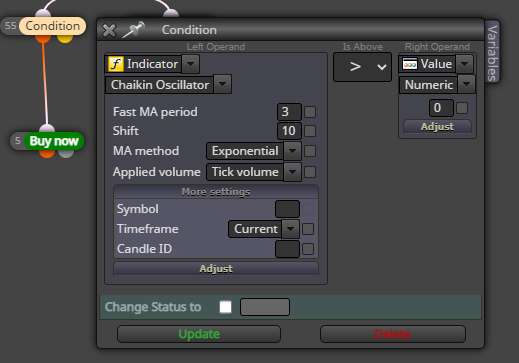Click the gray connector under Buy now node

click(x=66, y=153)
